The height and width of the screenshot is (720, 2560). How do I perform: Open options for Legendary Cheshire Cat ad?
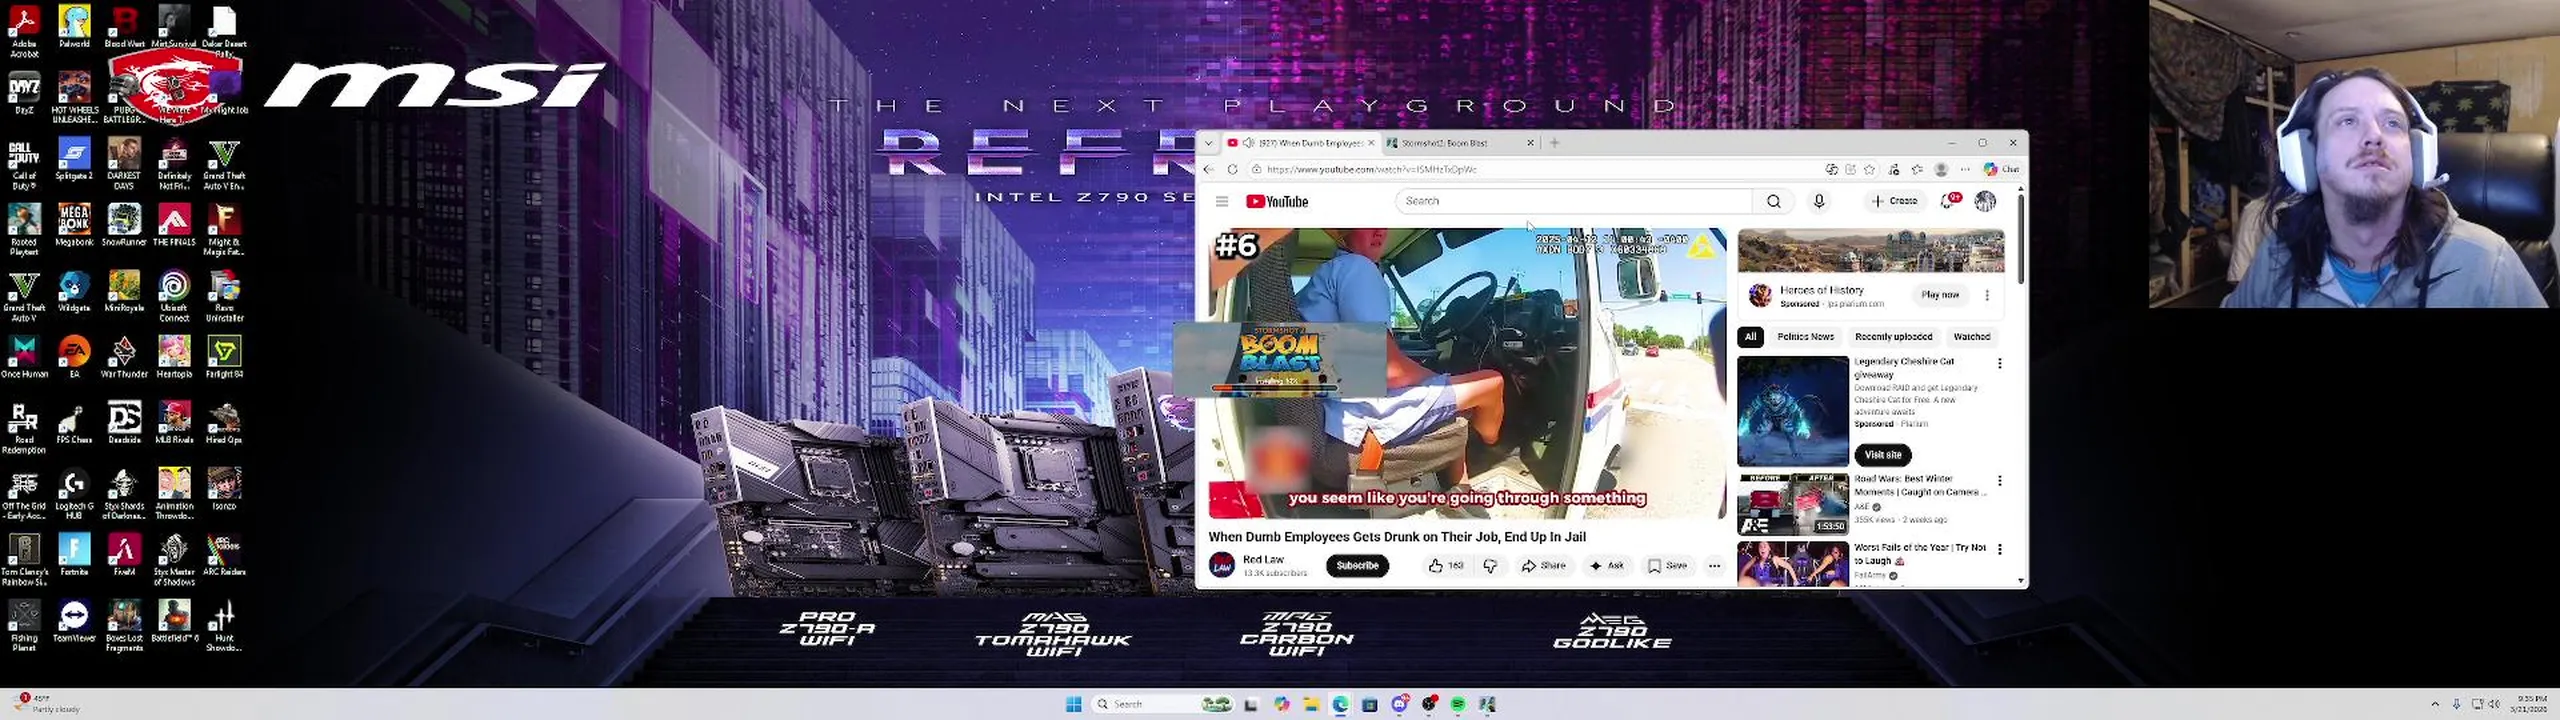coord(1999,364)
